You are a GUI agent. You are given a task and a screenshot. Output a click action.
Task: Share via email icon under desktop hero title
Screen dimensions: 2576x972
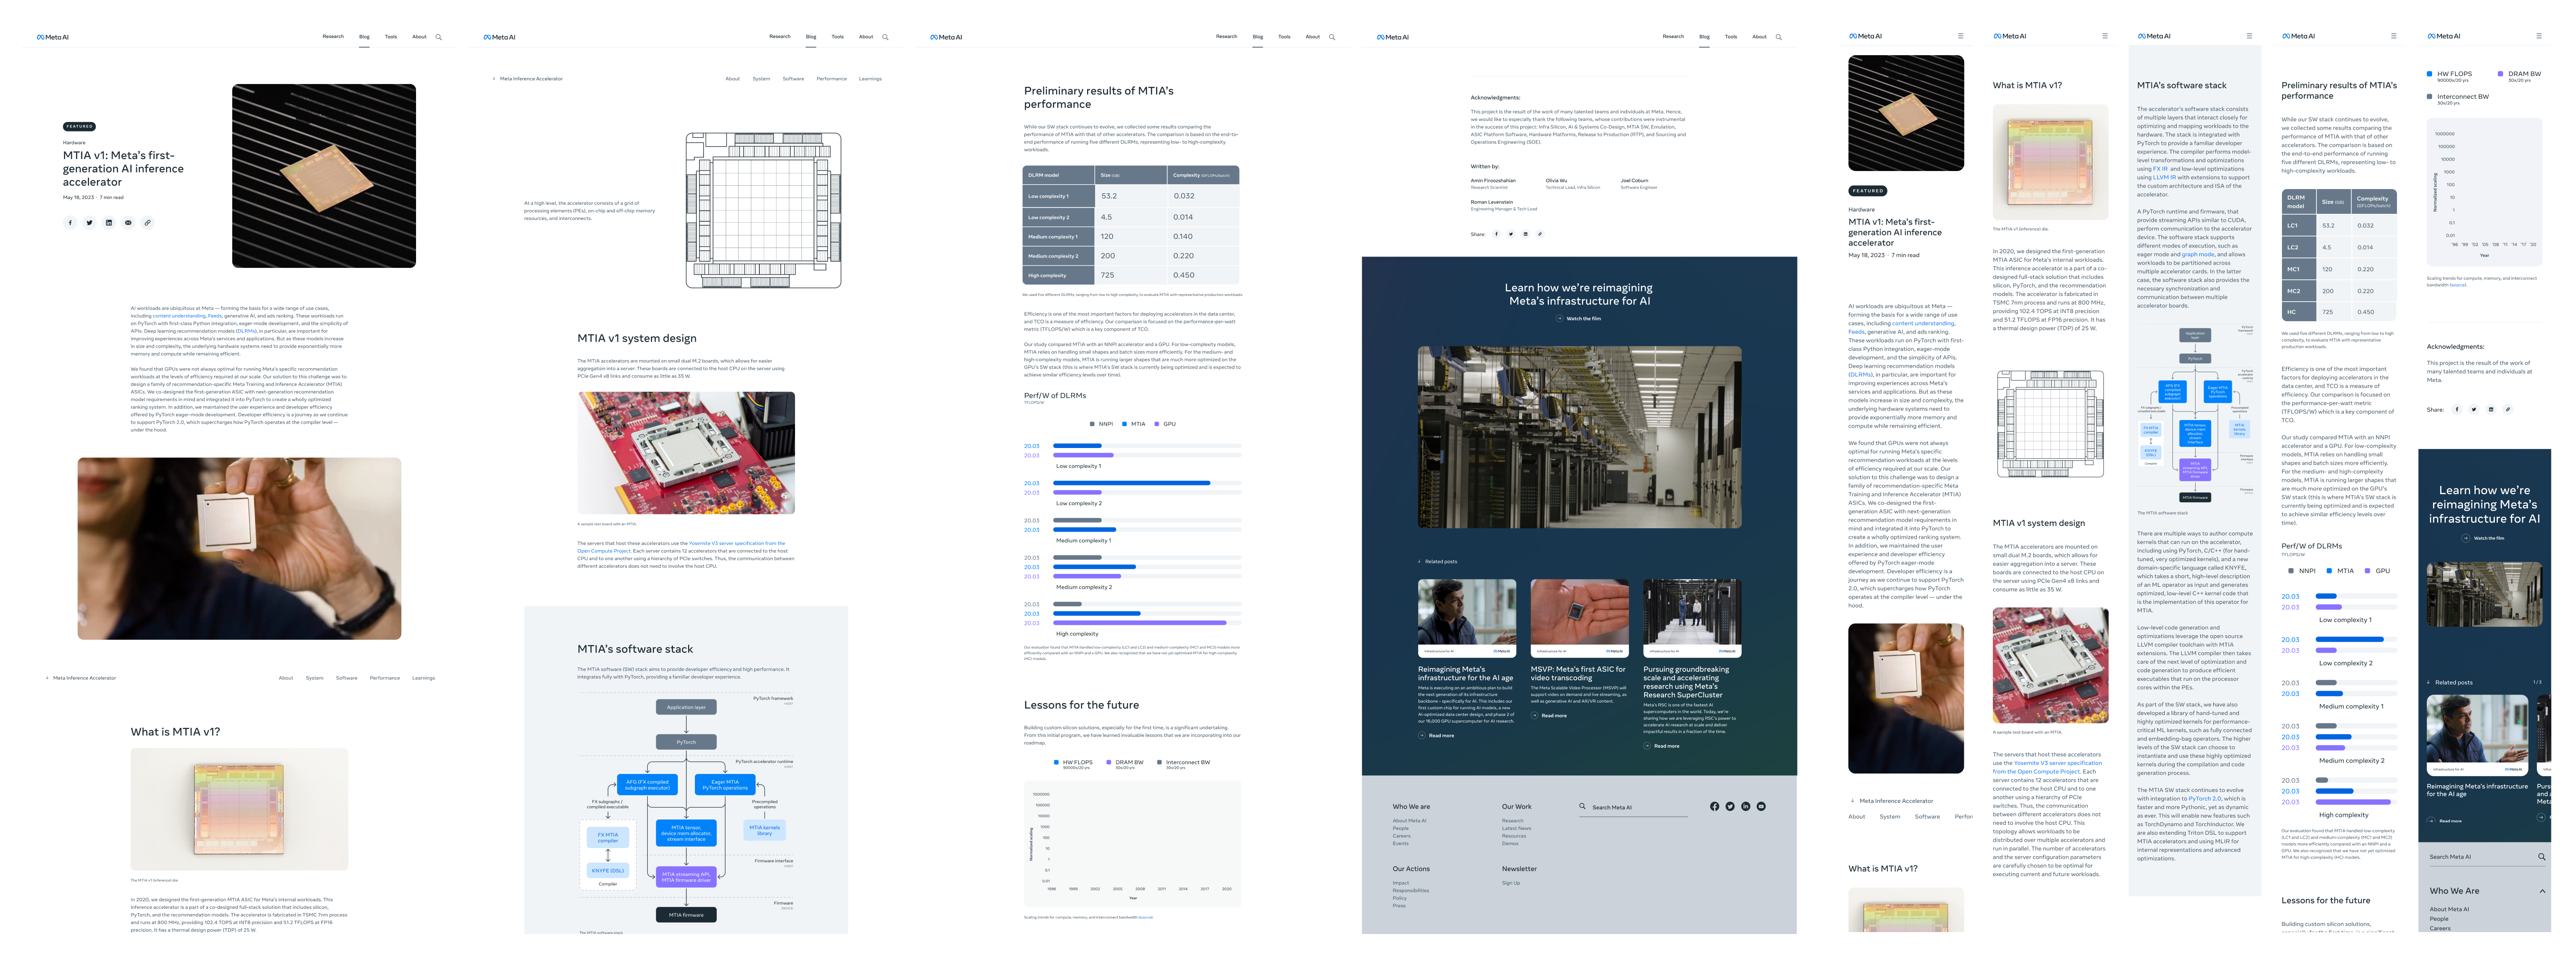tap(128, 223)
